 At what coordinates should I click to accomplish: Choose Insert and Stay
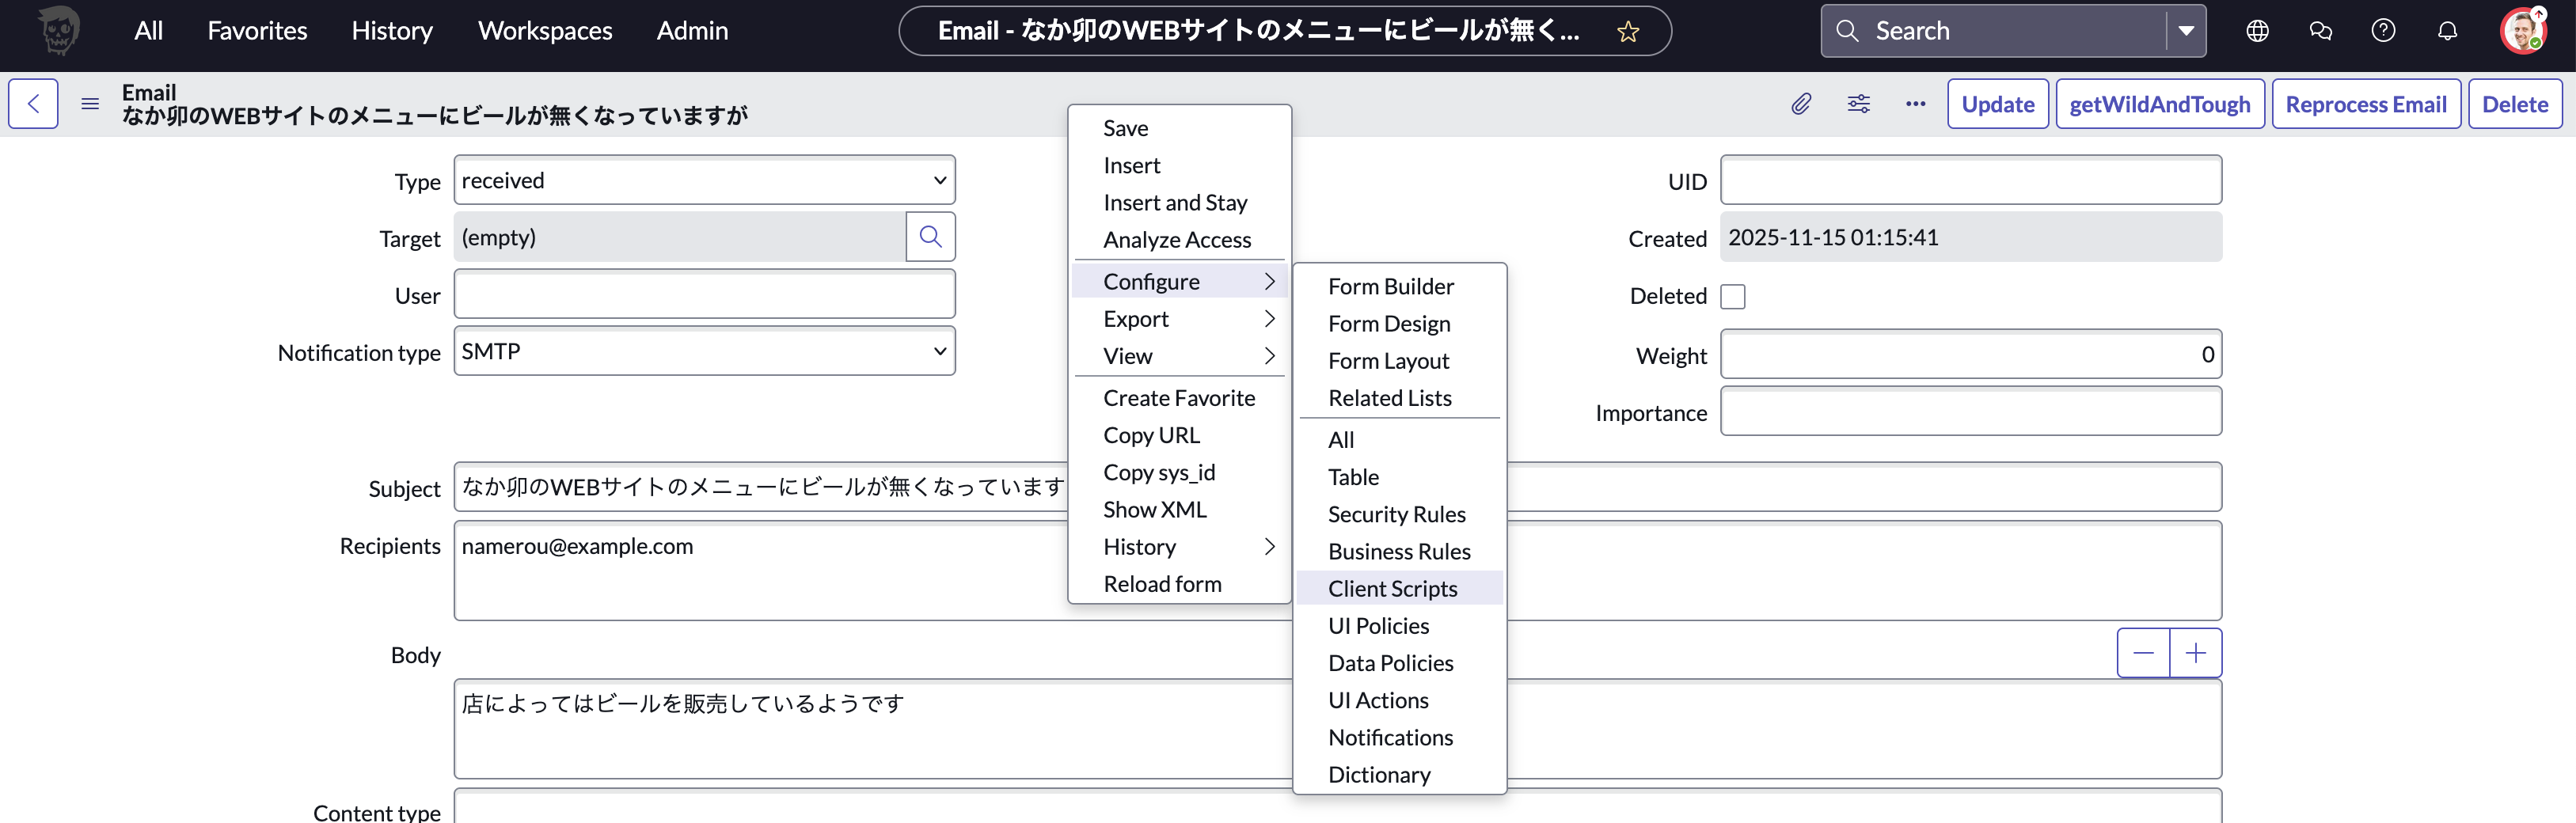pos(1179,203)
